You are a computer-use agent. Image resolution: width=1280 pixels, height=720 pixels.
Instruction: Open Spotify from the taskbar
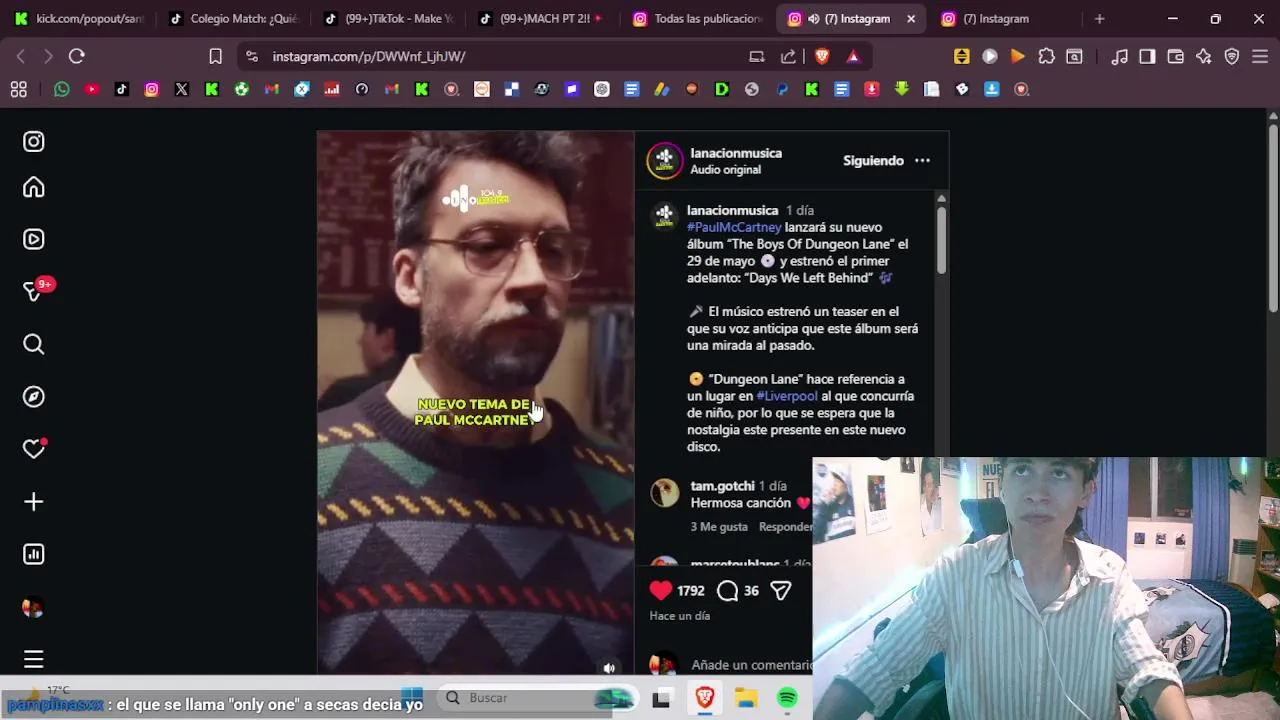pos(788,698)
